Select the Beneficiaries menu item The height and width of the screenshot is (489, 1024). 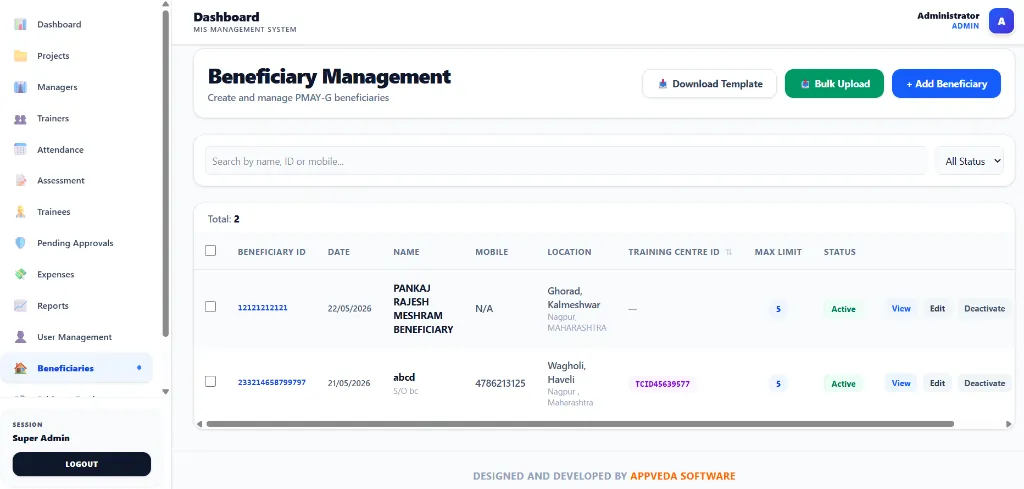tap(76, 368)
